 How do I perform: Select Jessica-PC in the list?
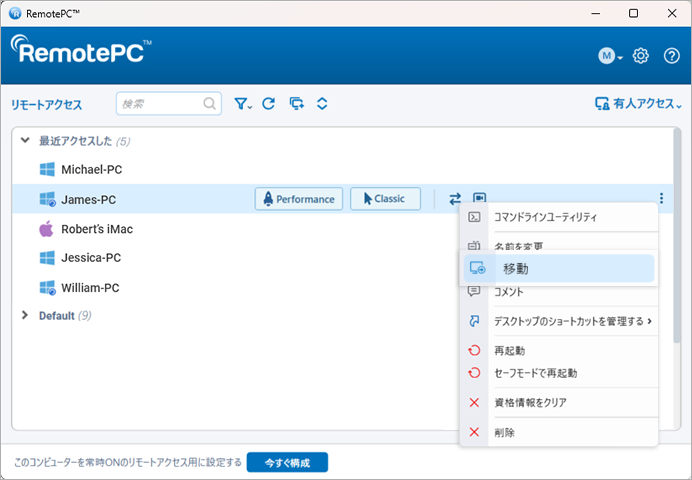pyautogui.click(x=91, y=258)
